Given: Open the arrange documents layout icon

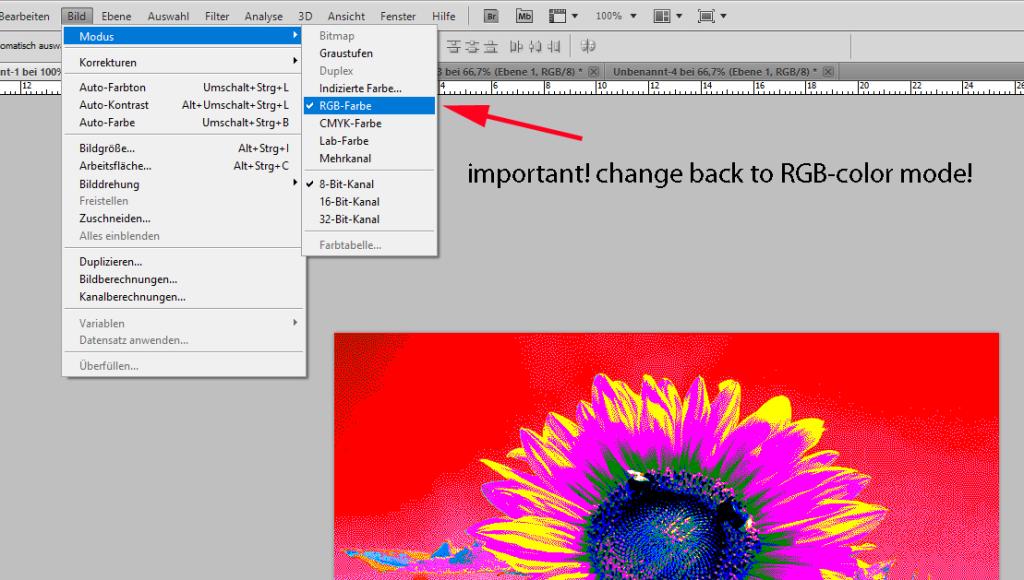Looking at the screenshot, I should (667, 16).
